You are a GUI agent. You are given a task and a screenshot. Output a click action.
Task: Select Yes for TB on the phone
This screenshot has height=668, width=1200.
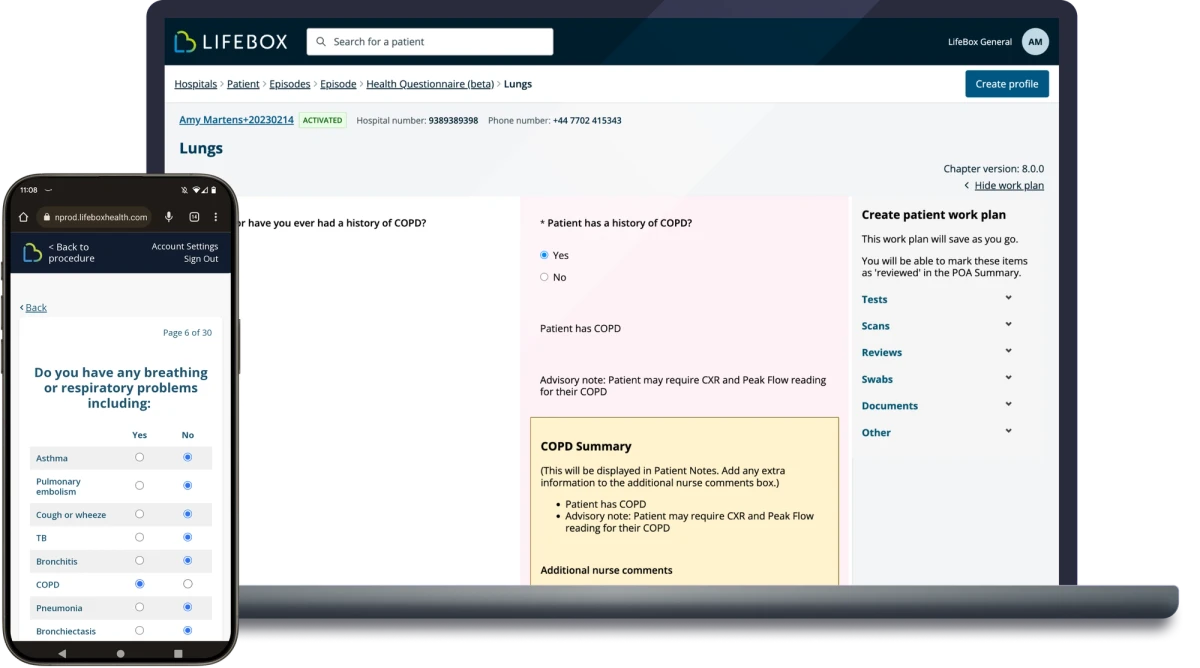pos(139,537)
